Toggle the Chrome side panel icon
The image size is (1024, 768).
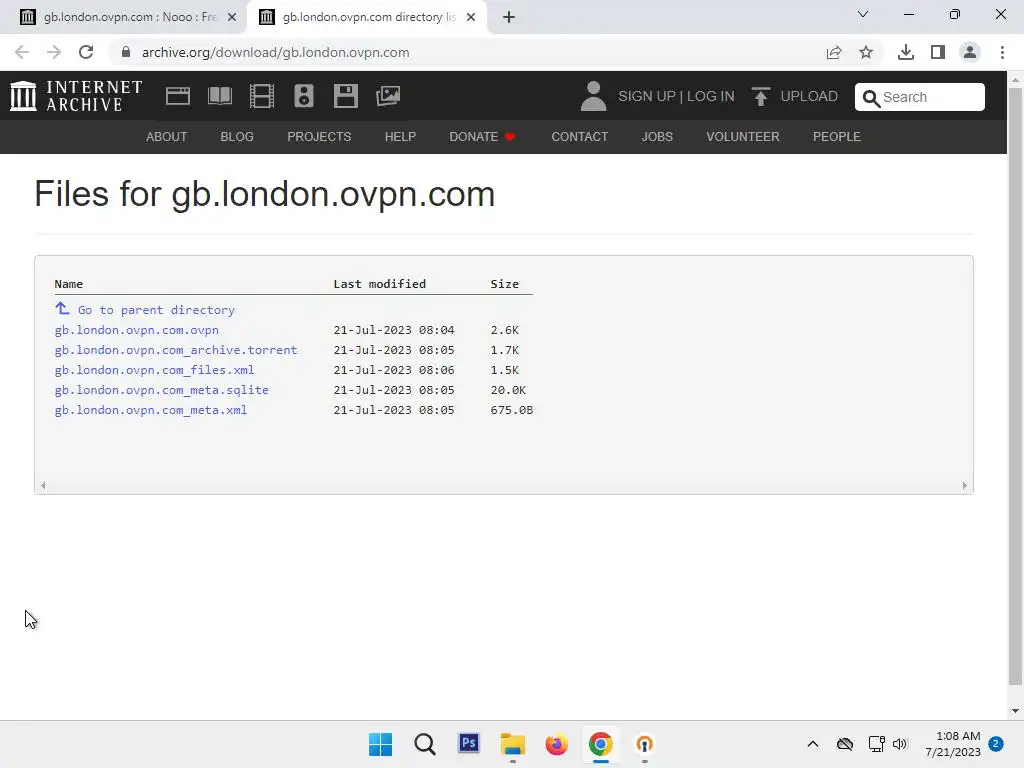(938, 52)
